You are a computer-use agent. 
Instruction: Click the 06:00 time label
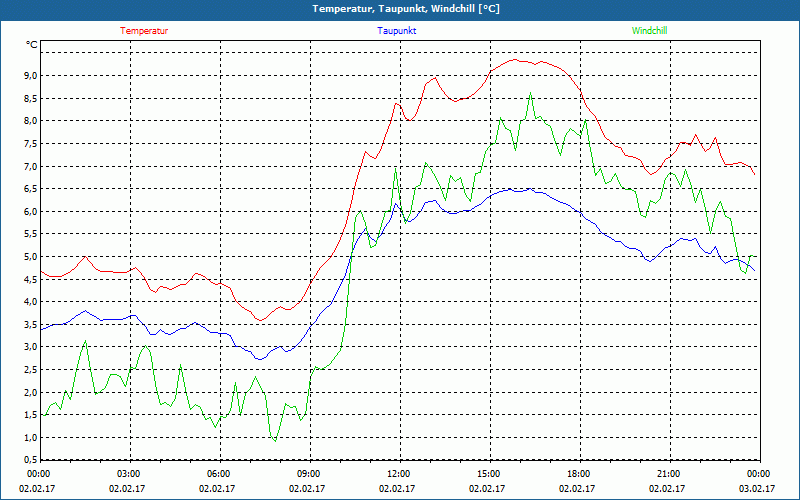coord(220,474)
